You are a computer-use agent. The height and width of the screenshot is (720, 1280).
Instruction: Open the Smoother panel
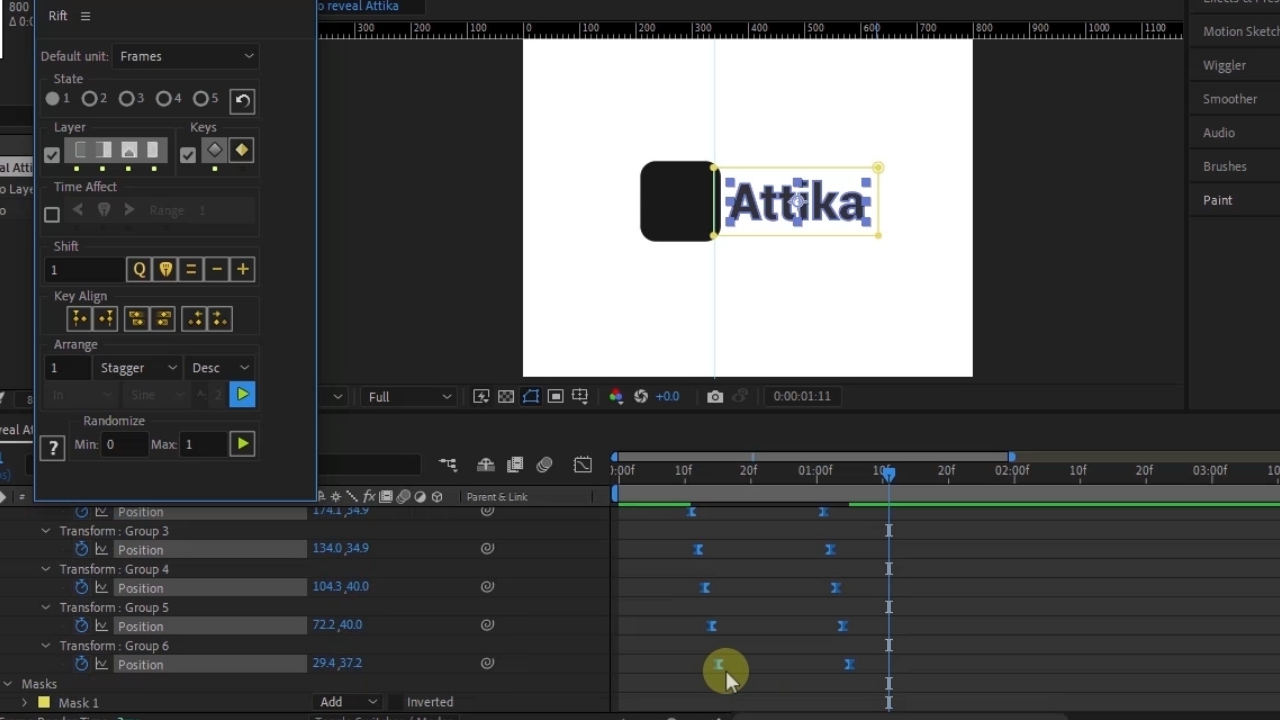(1230, 99)
